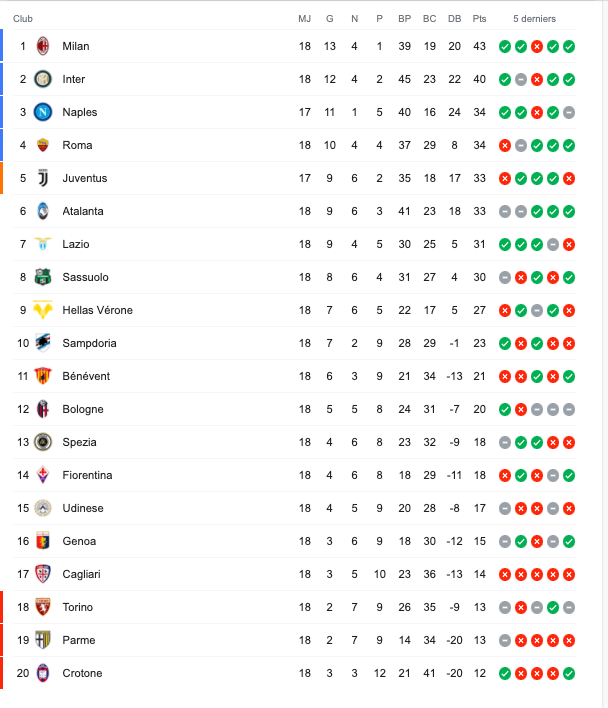Click the Pts column header

tap(479, 19)
